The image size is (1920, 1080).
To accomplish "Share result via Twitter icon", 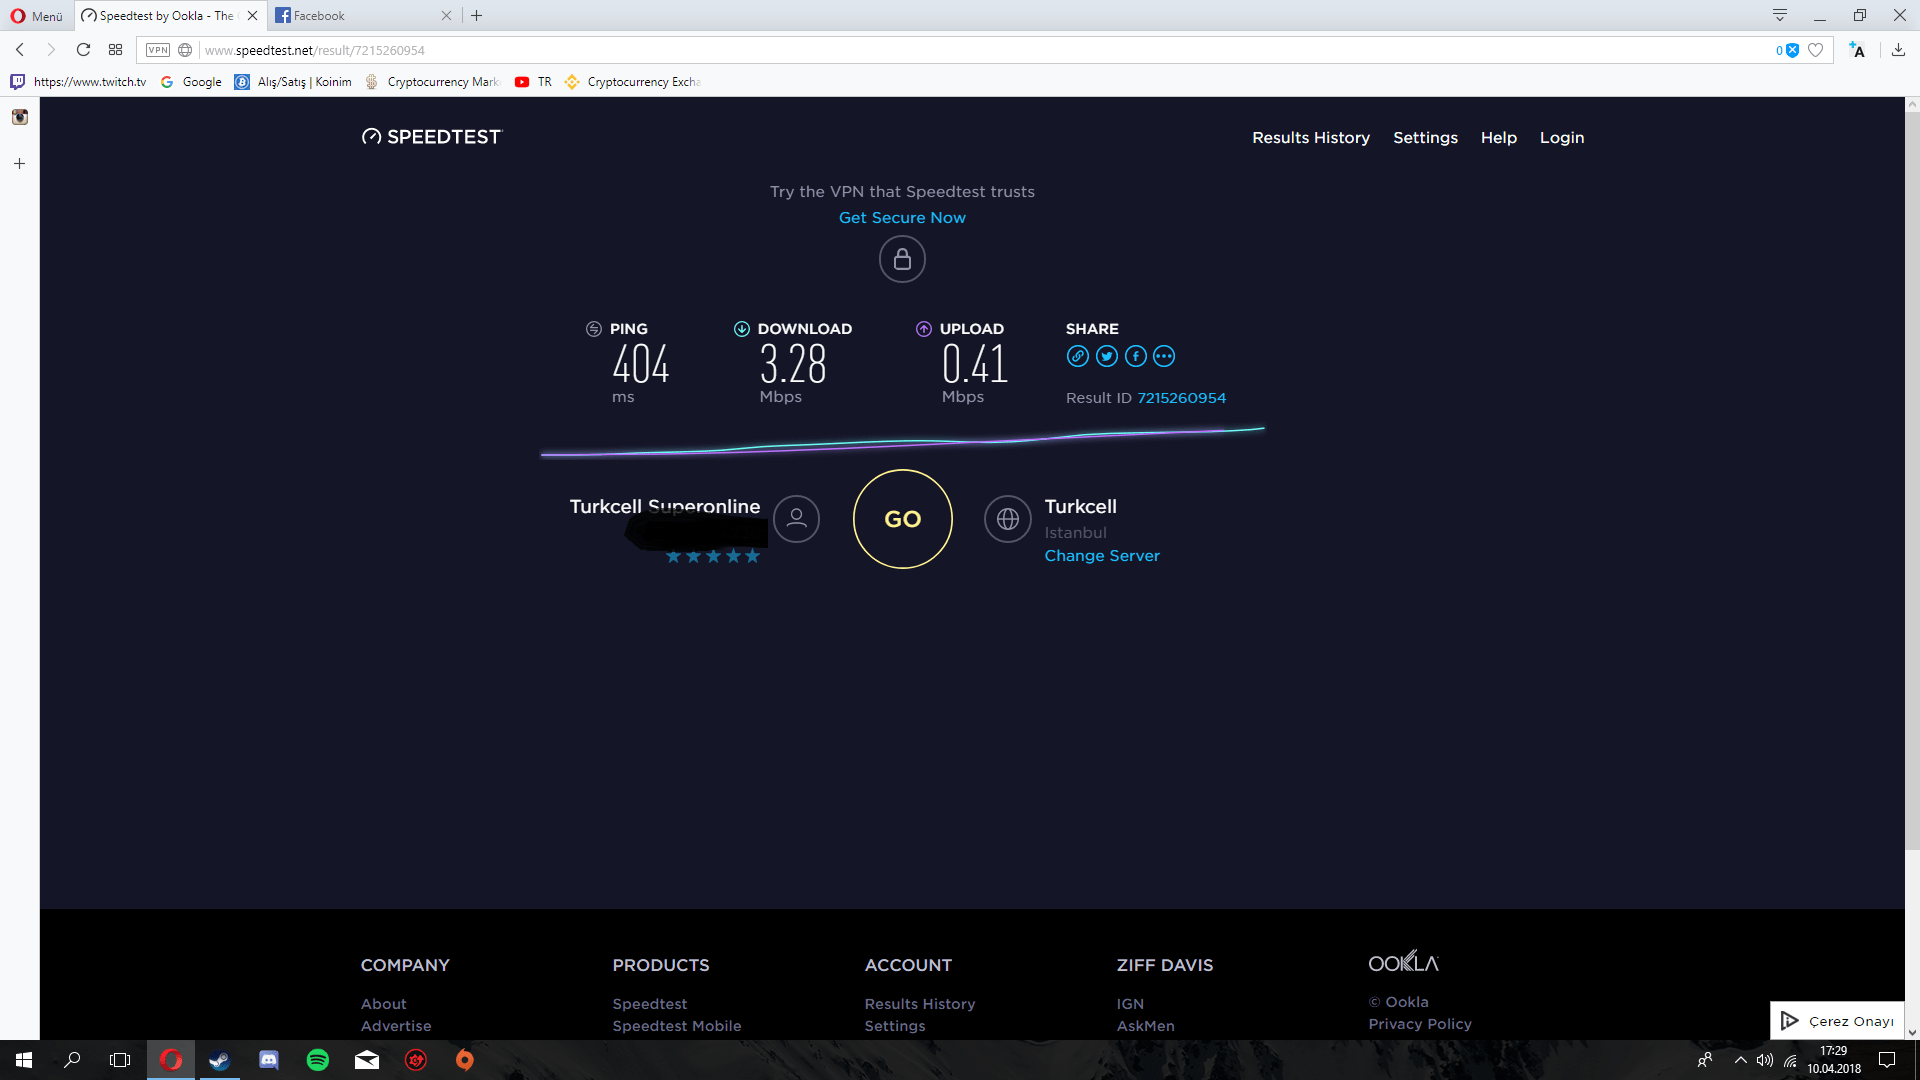I will 1106,356.
